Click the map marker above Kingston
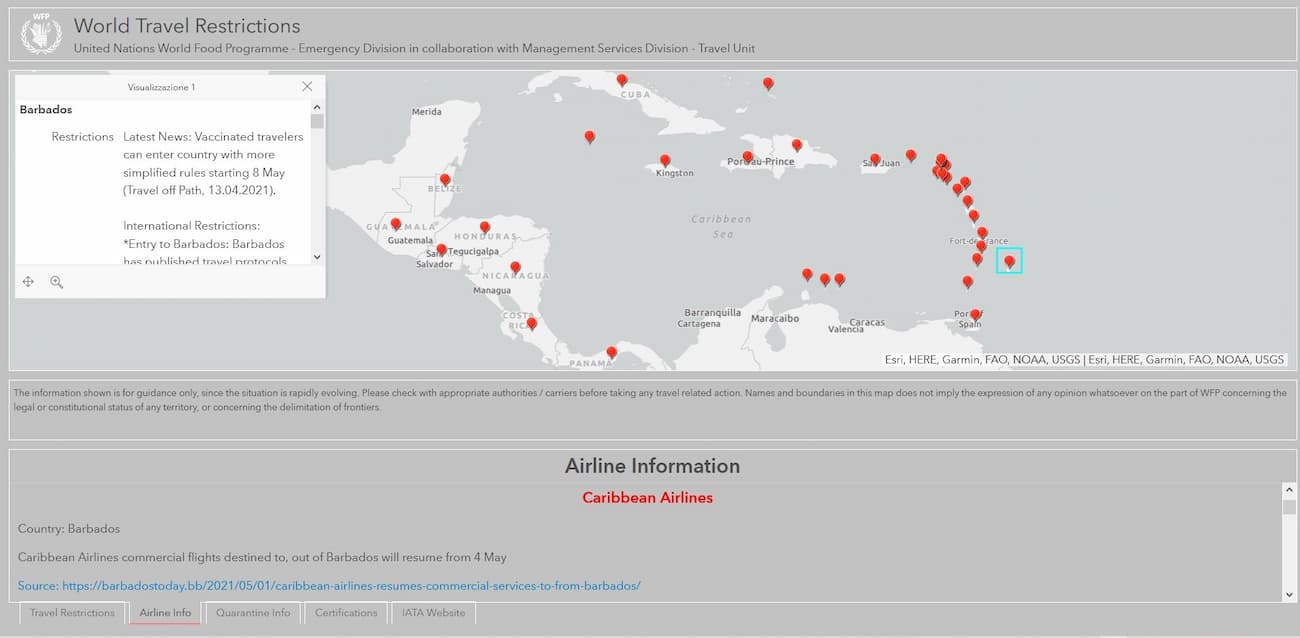The image size is (1300, 638). tap(665, 160)
